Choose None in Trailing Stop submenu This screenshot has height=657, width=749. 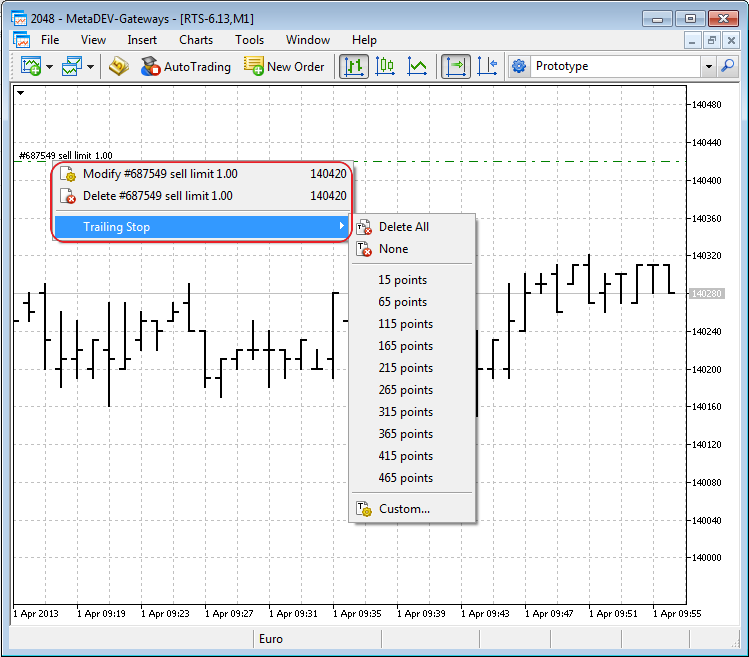click(412, 249)
